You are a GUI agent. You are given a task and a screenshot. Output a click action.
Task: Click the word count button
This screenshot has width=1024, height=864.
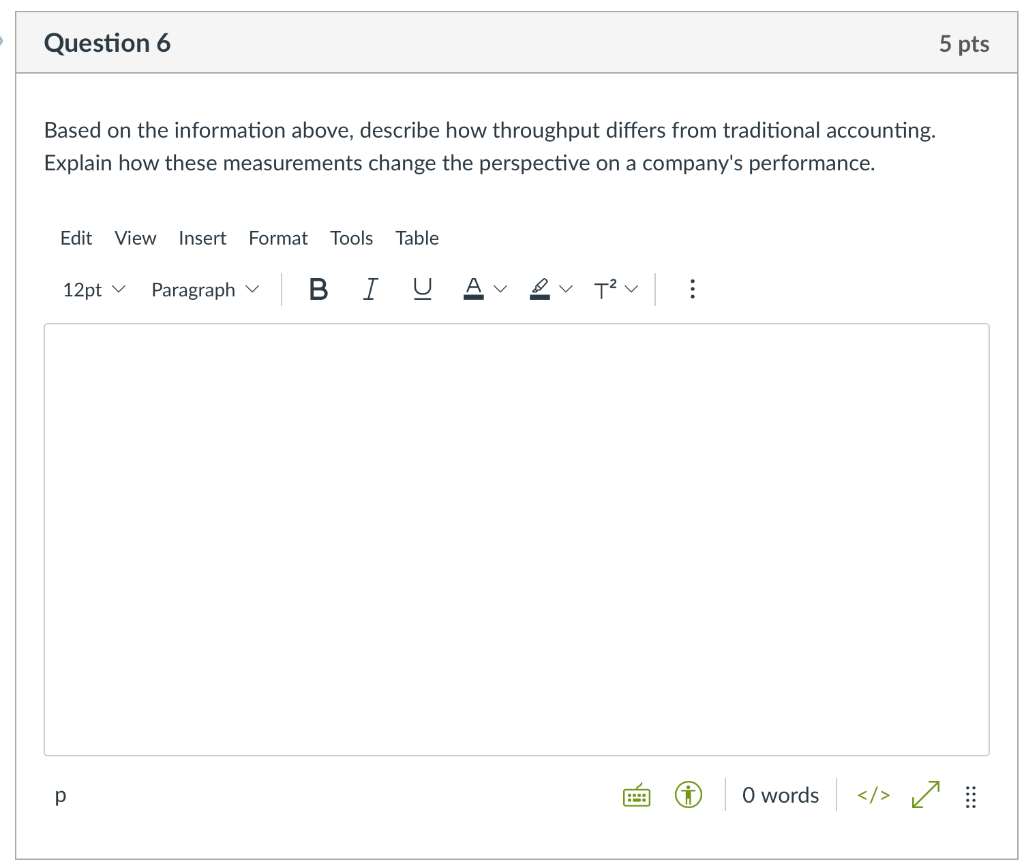[780, 796]
